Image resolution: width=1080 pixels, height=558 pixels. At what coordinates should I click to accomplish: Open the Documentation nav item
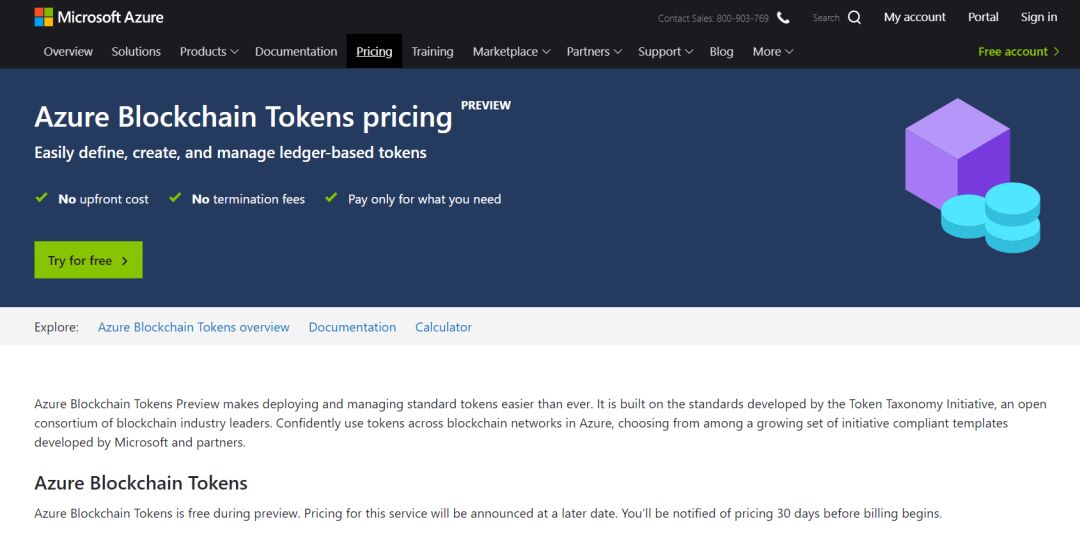click(296, 52)
